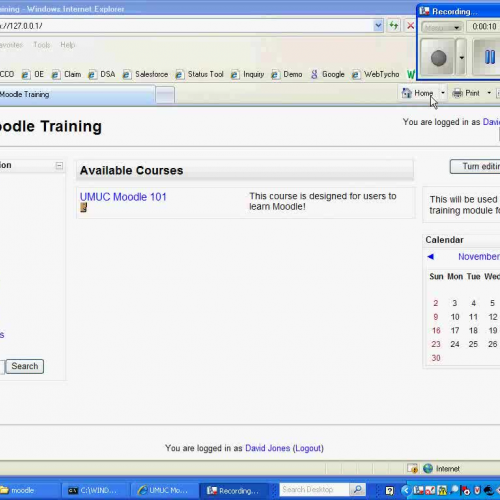The height and width of the screenshot is (500, 500).
Task: Open David Jones profile link in footer
Action: point(267,448)
